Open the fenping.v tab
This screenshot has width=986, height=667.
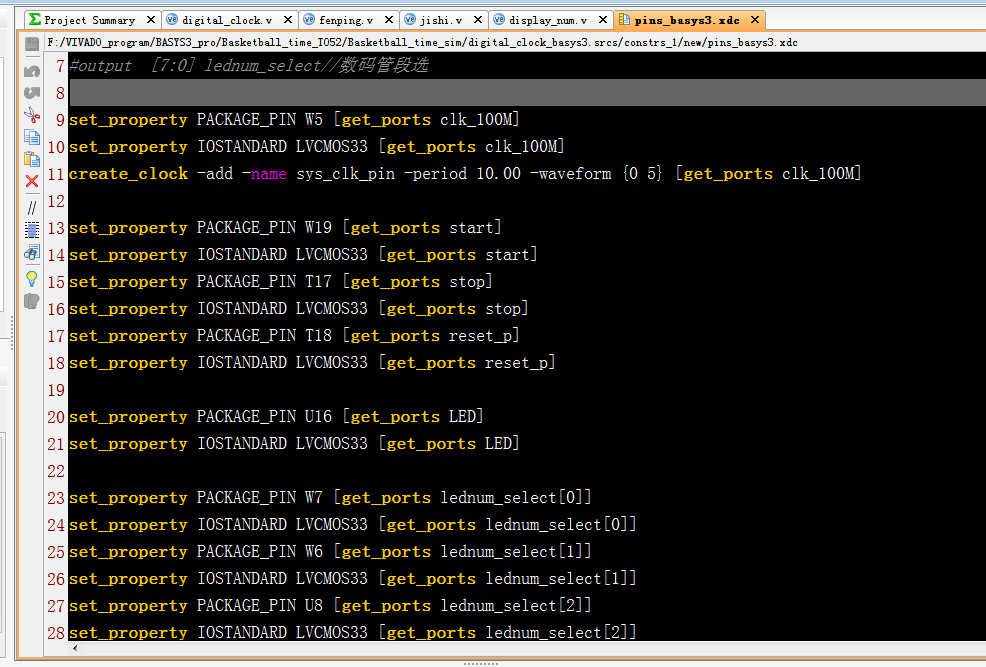coord(346,20)
